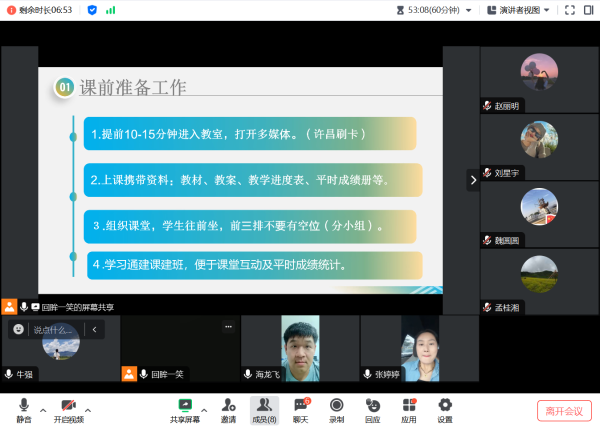This screenshot has height=428, width=600.
Task: Open the reactions (回应) menu
Action: [372, 408]
